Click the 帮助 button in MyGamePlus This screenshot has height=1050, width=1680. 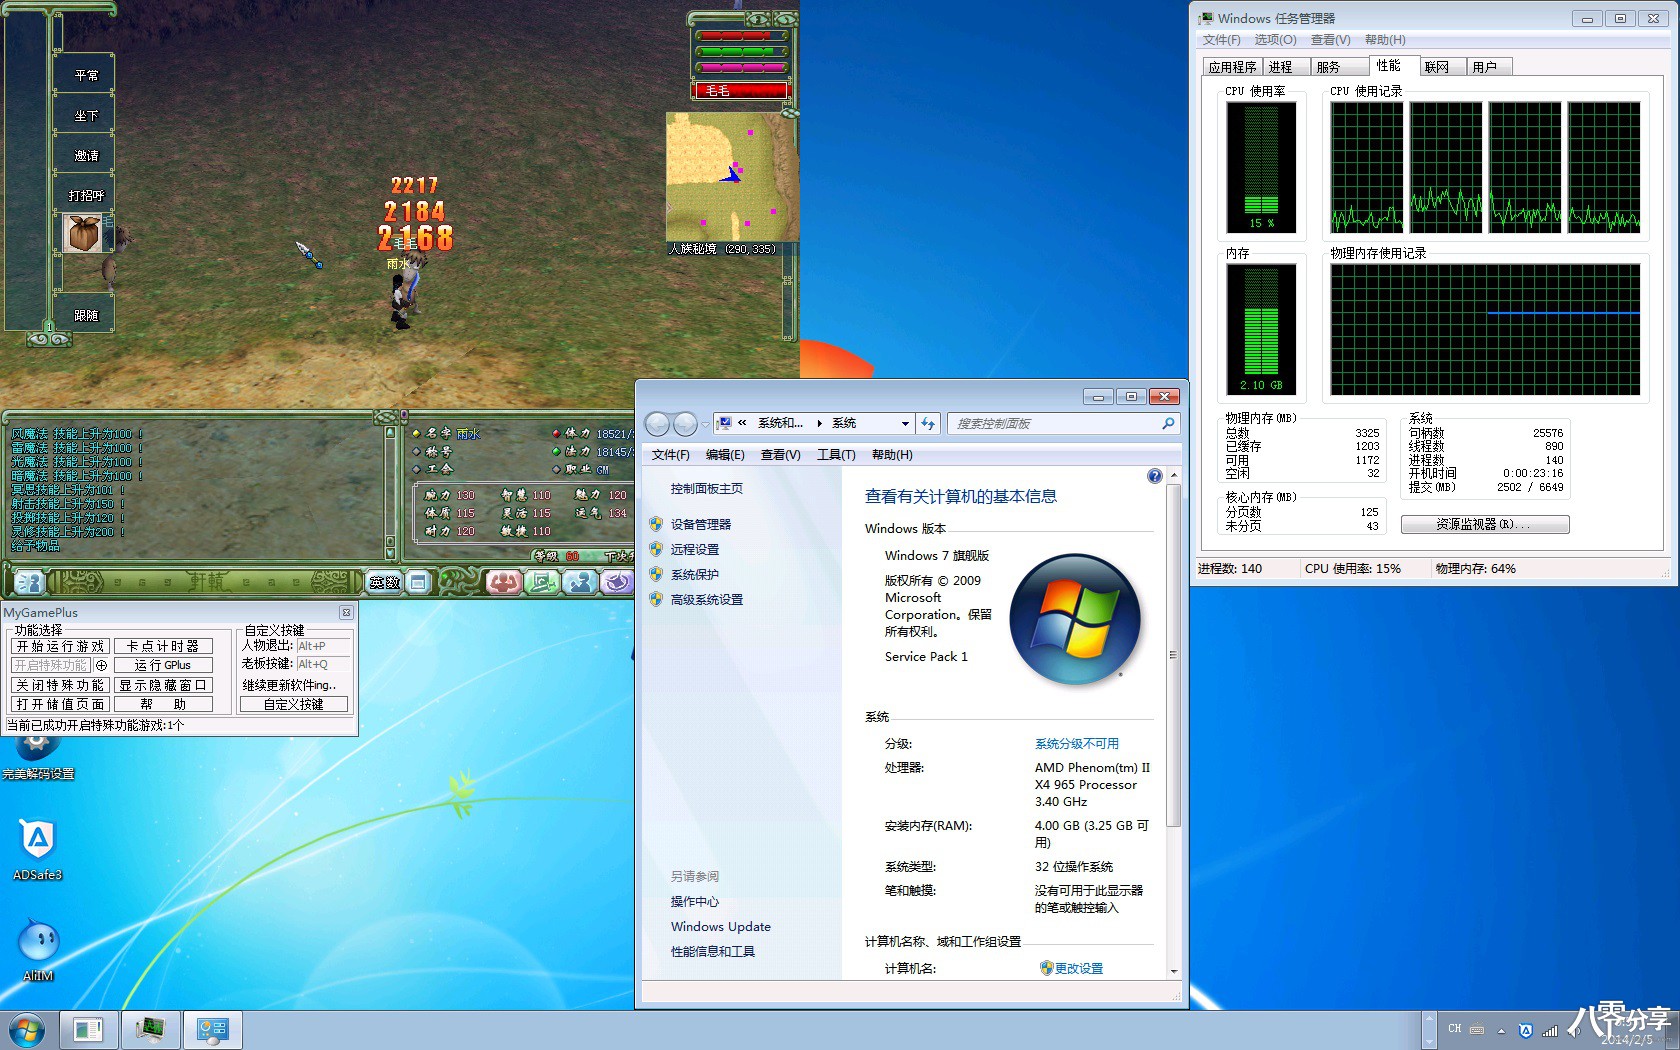pyautogui.click(x=163, y=704)
